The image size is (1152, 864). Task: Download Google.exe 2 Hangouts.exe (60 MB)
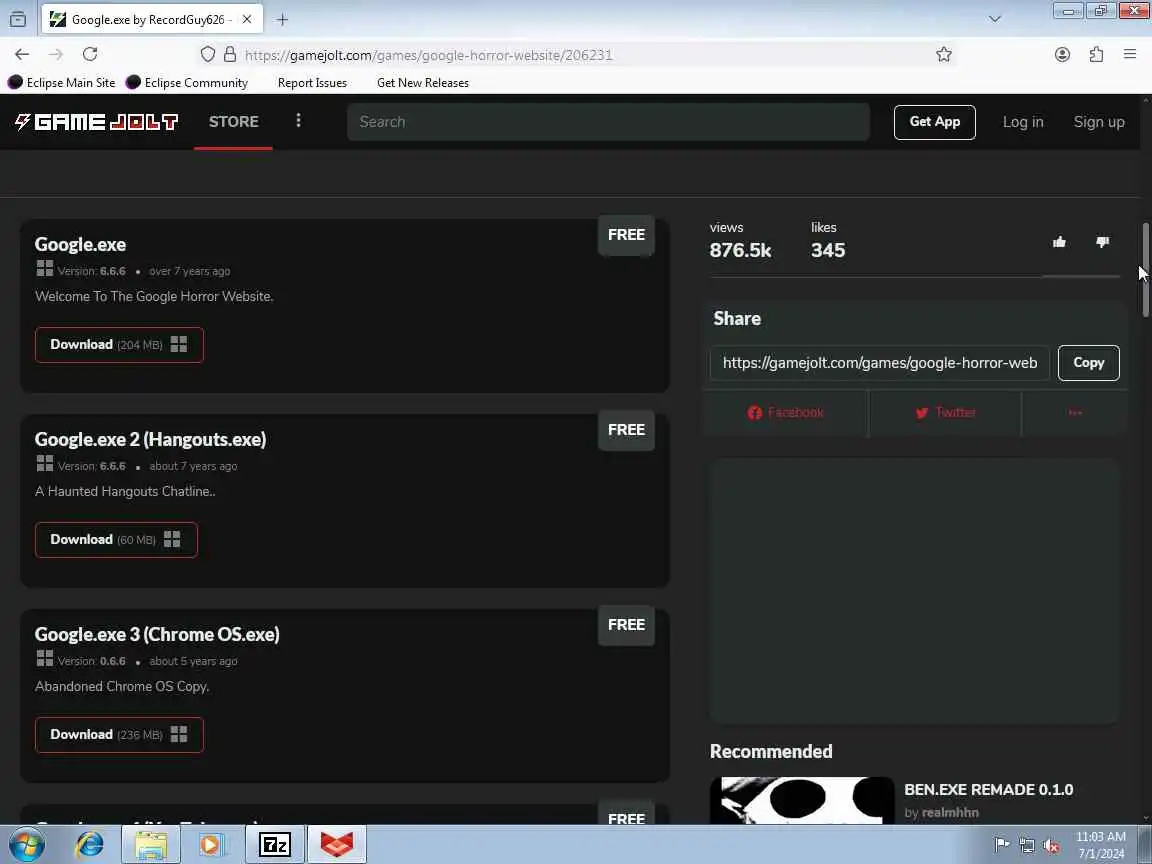click(x=116, y=540)
